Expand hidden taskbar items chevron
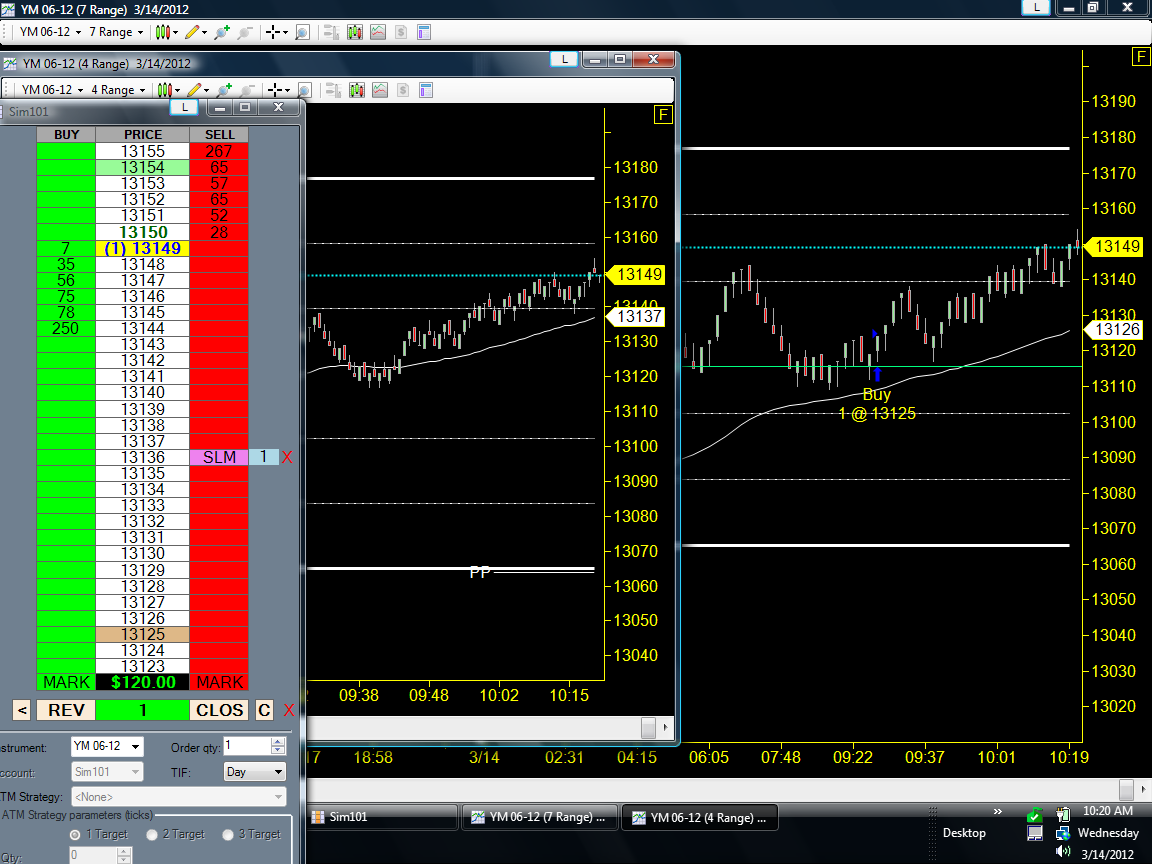 pos(998,812)
